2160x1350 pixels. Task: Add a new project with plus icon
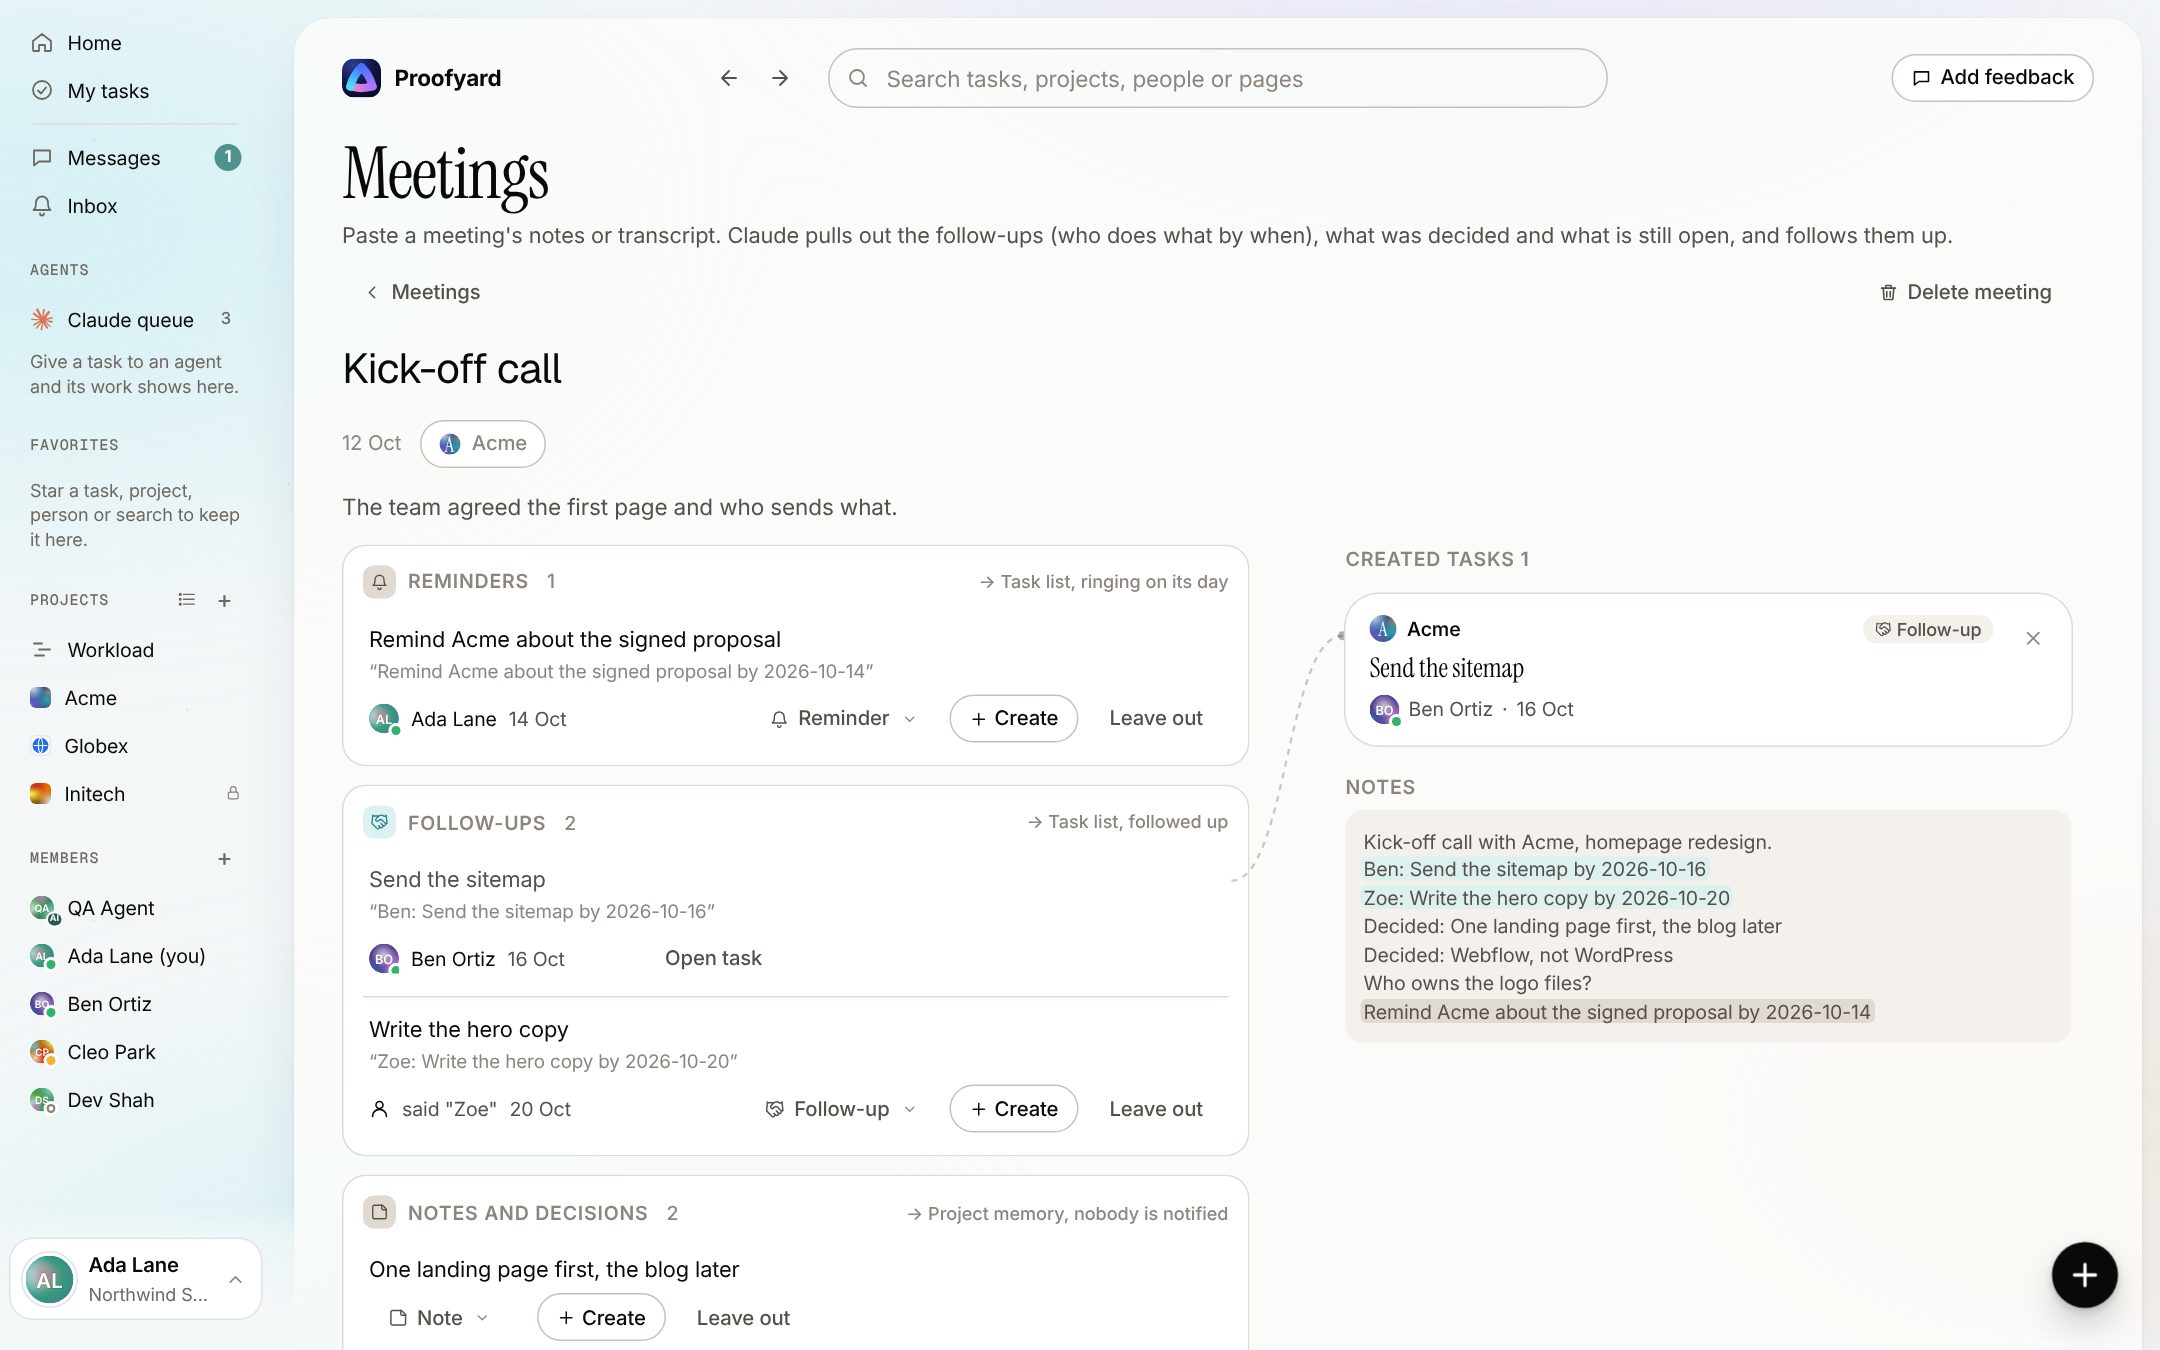pos(224,601)
